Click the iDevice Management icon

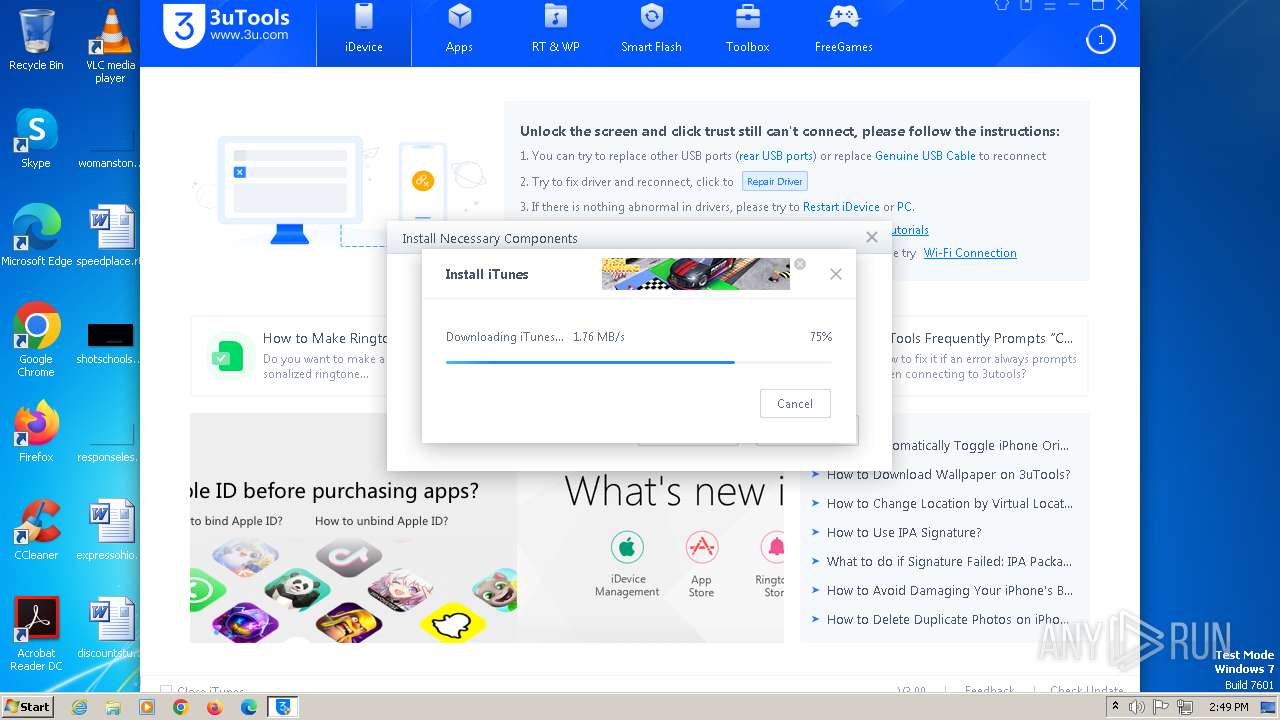tap(627, 547)
